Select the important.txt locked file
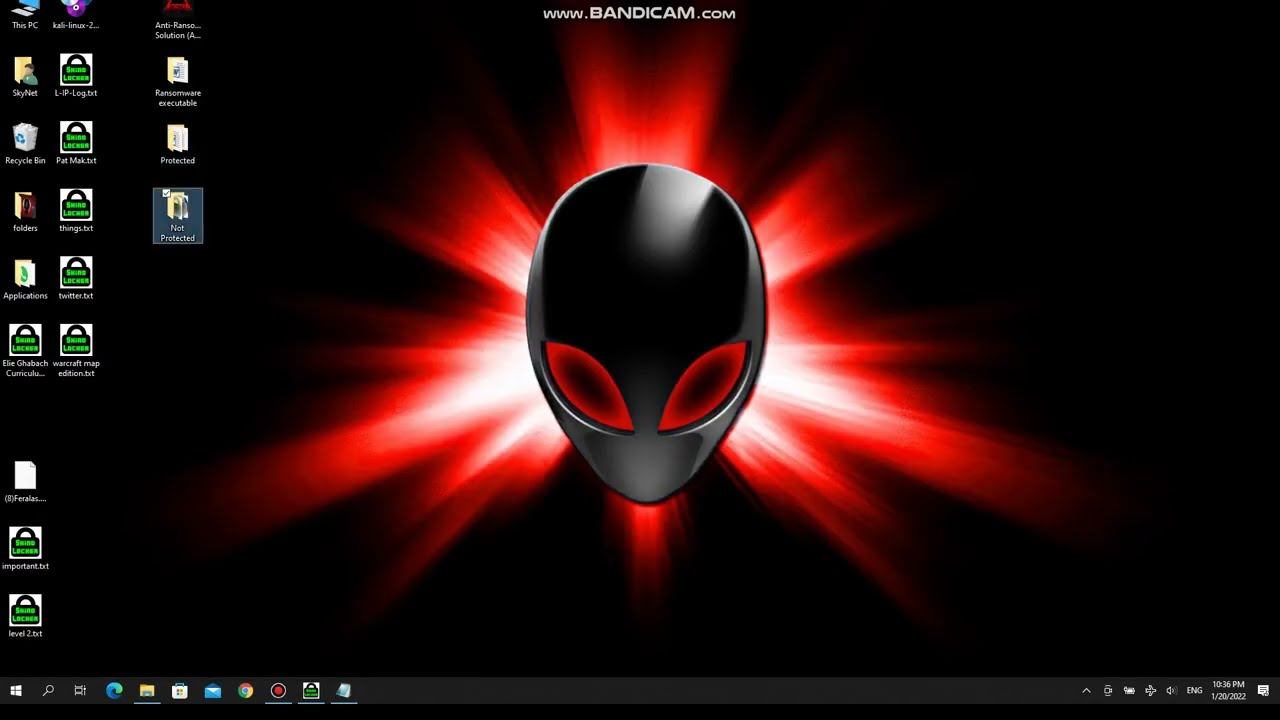Viewport: 1280px width, 720px height. 25,549
